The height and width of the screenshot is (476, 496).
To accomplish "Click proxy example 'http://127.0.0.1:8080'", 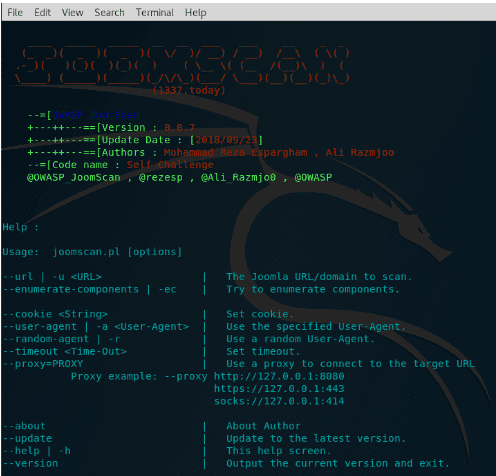I will pyautogui.click(x=279, y=377).
